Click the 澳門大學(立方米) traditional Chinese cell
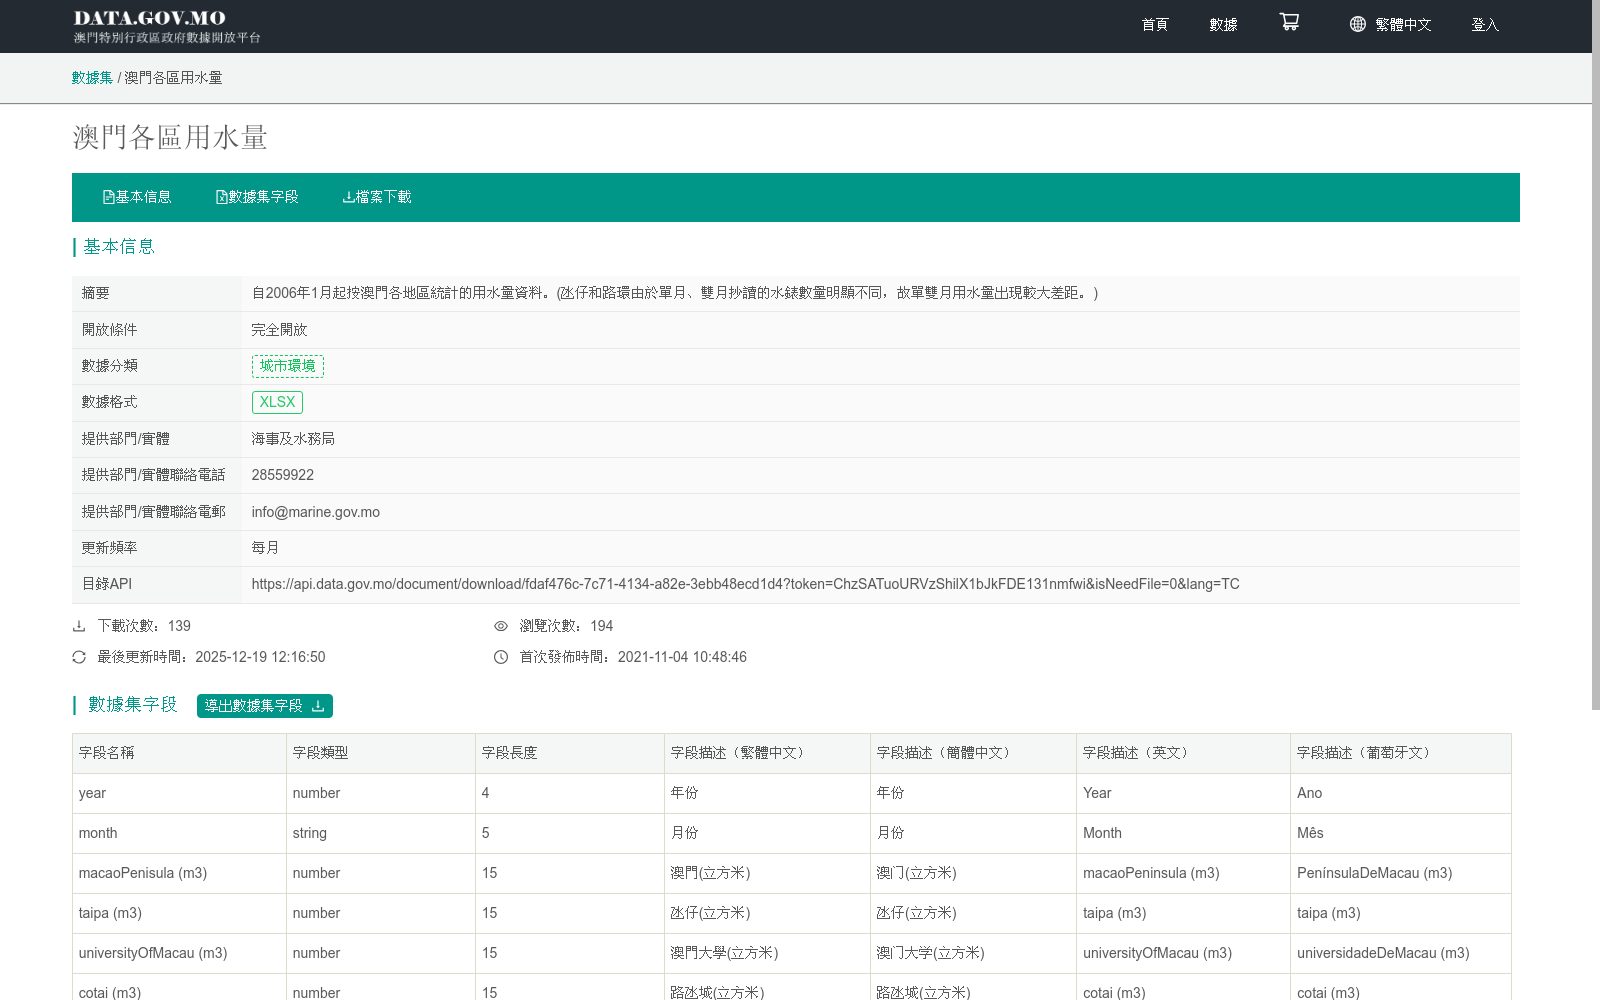Screen dimensions: 1600x1000 (767, 953)
